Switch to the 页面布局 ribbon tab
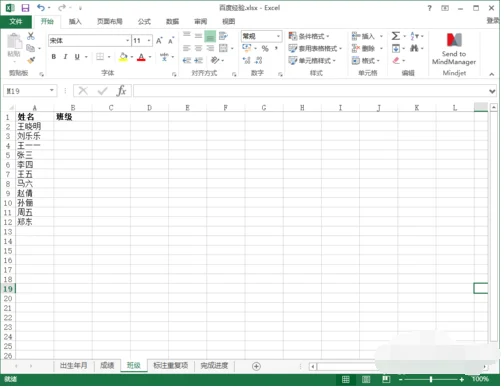The image size is (504, 389). pyautogui.click(x=110, y=22)
